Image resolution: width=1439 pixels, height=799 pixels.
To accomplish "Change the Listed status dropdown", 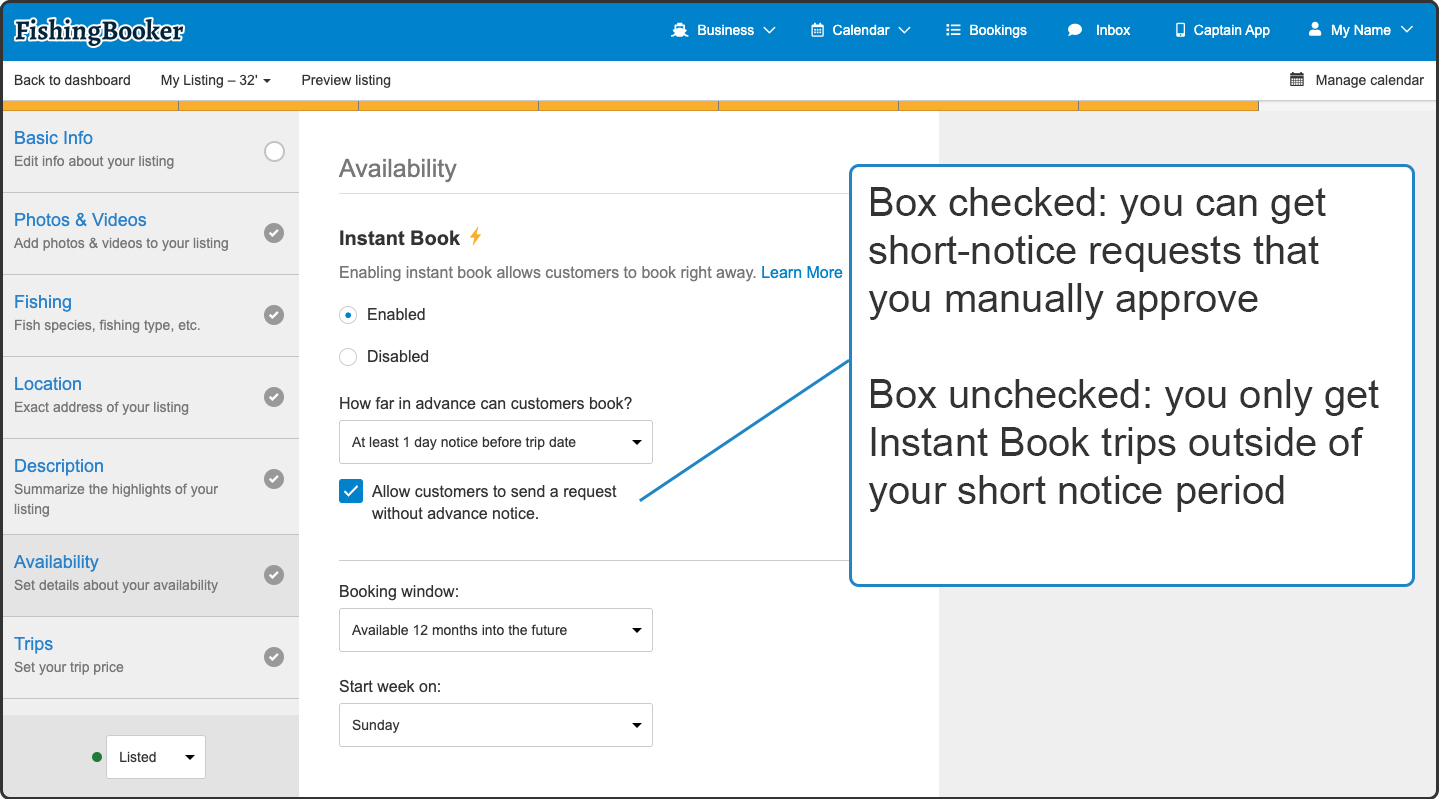I will pyautogui.click(x=155, y=757).
